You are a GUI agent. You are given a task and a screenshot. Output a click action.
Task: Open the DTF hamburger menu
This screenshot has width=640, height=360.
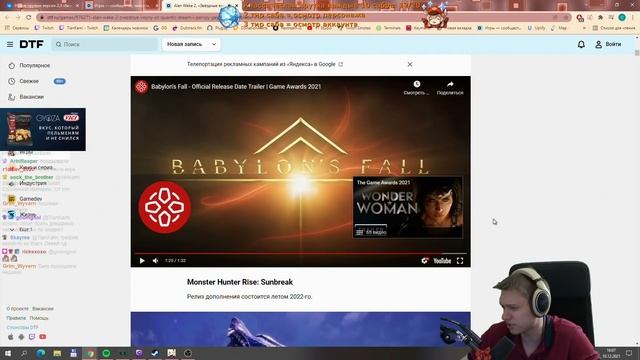point(10,44)
